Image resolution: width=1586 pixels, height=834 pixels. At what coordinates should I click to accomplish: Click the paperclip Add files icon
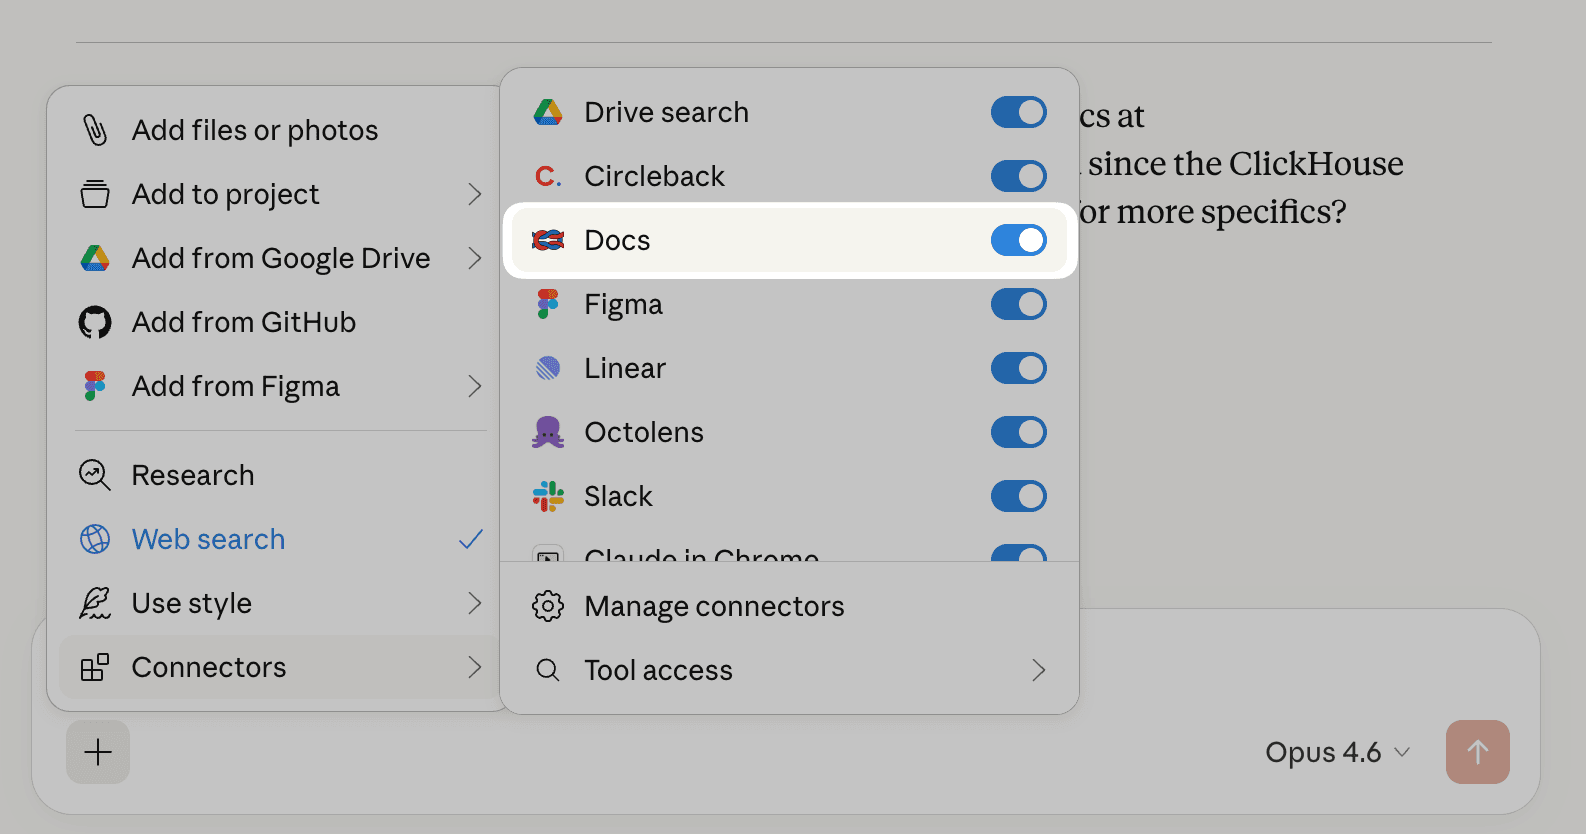coord(95,130)
